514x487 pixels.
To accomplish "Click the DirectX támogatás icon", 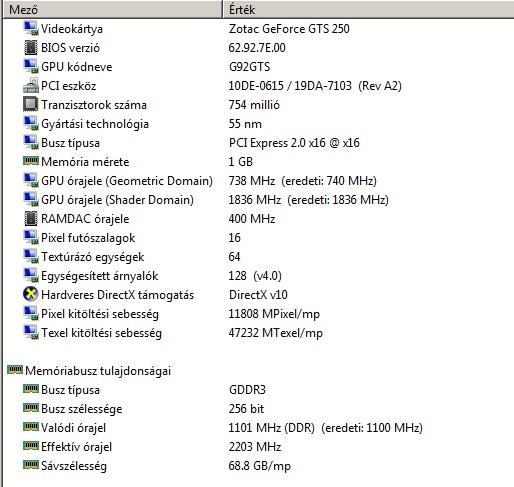I will [31, 294].
